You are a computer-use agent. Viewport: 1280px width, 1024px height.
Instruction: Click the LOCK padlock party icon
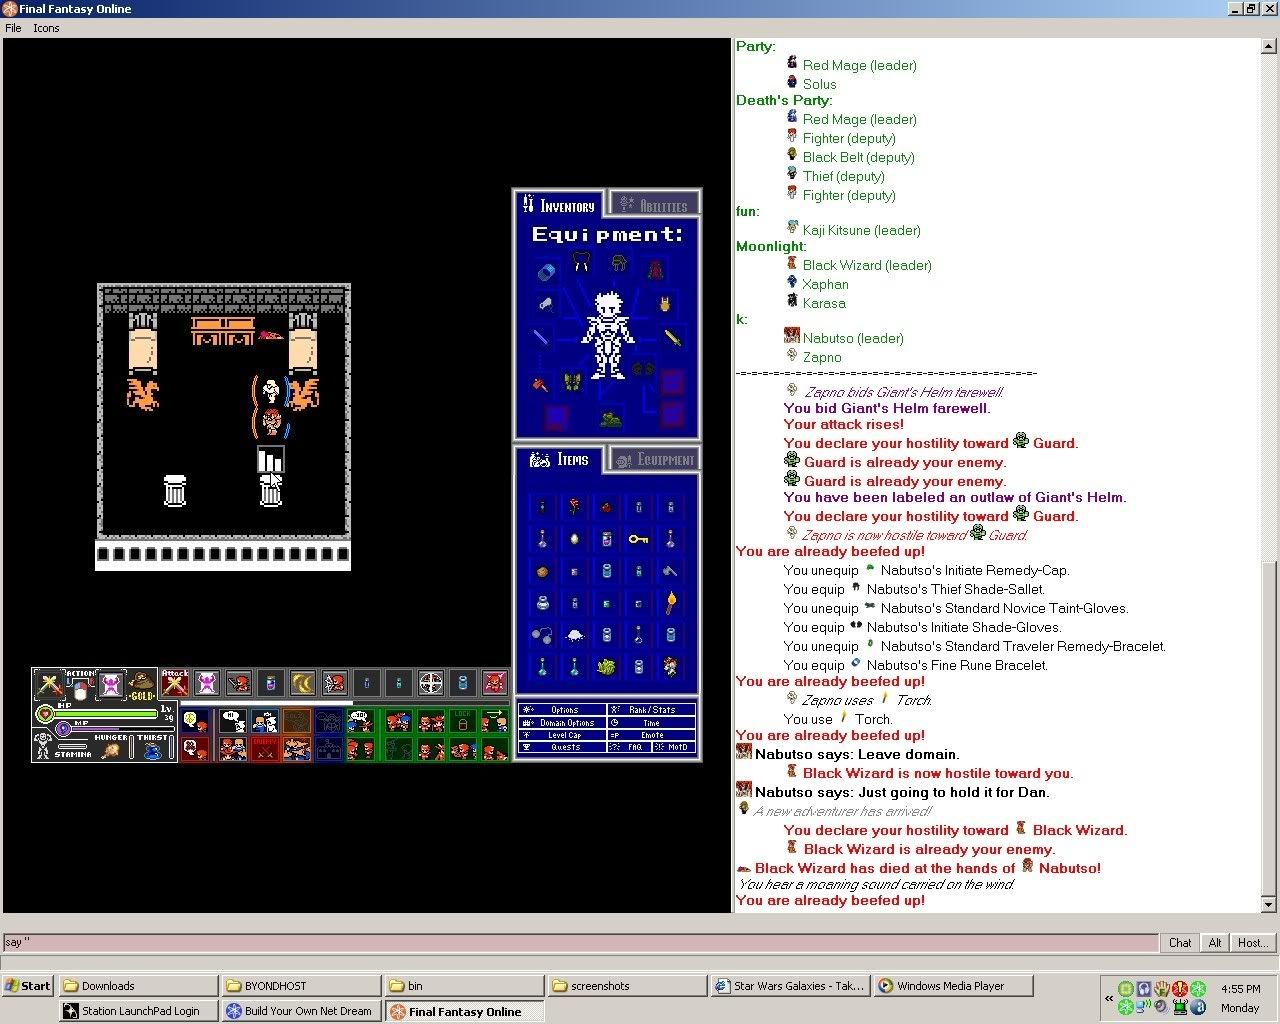point(463,720)
